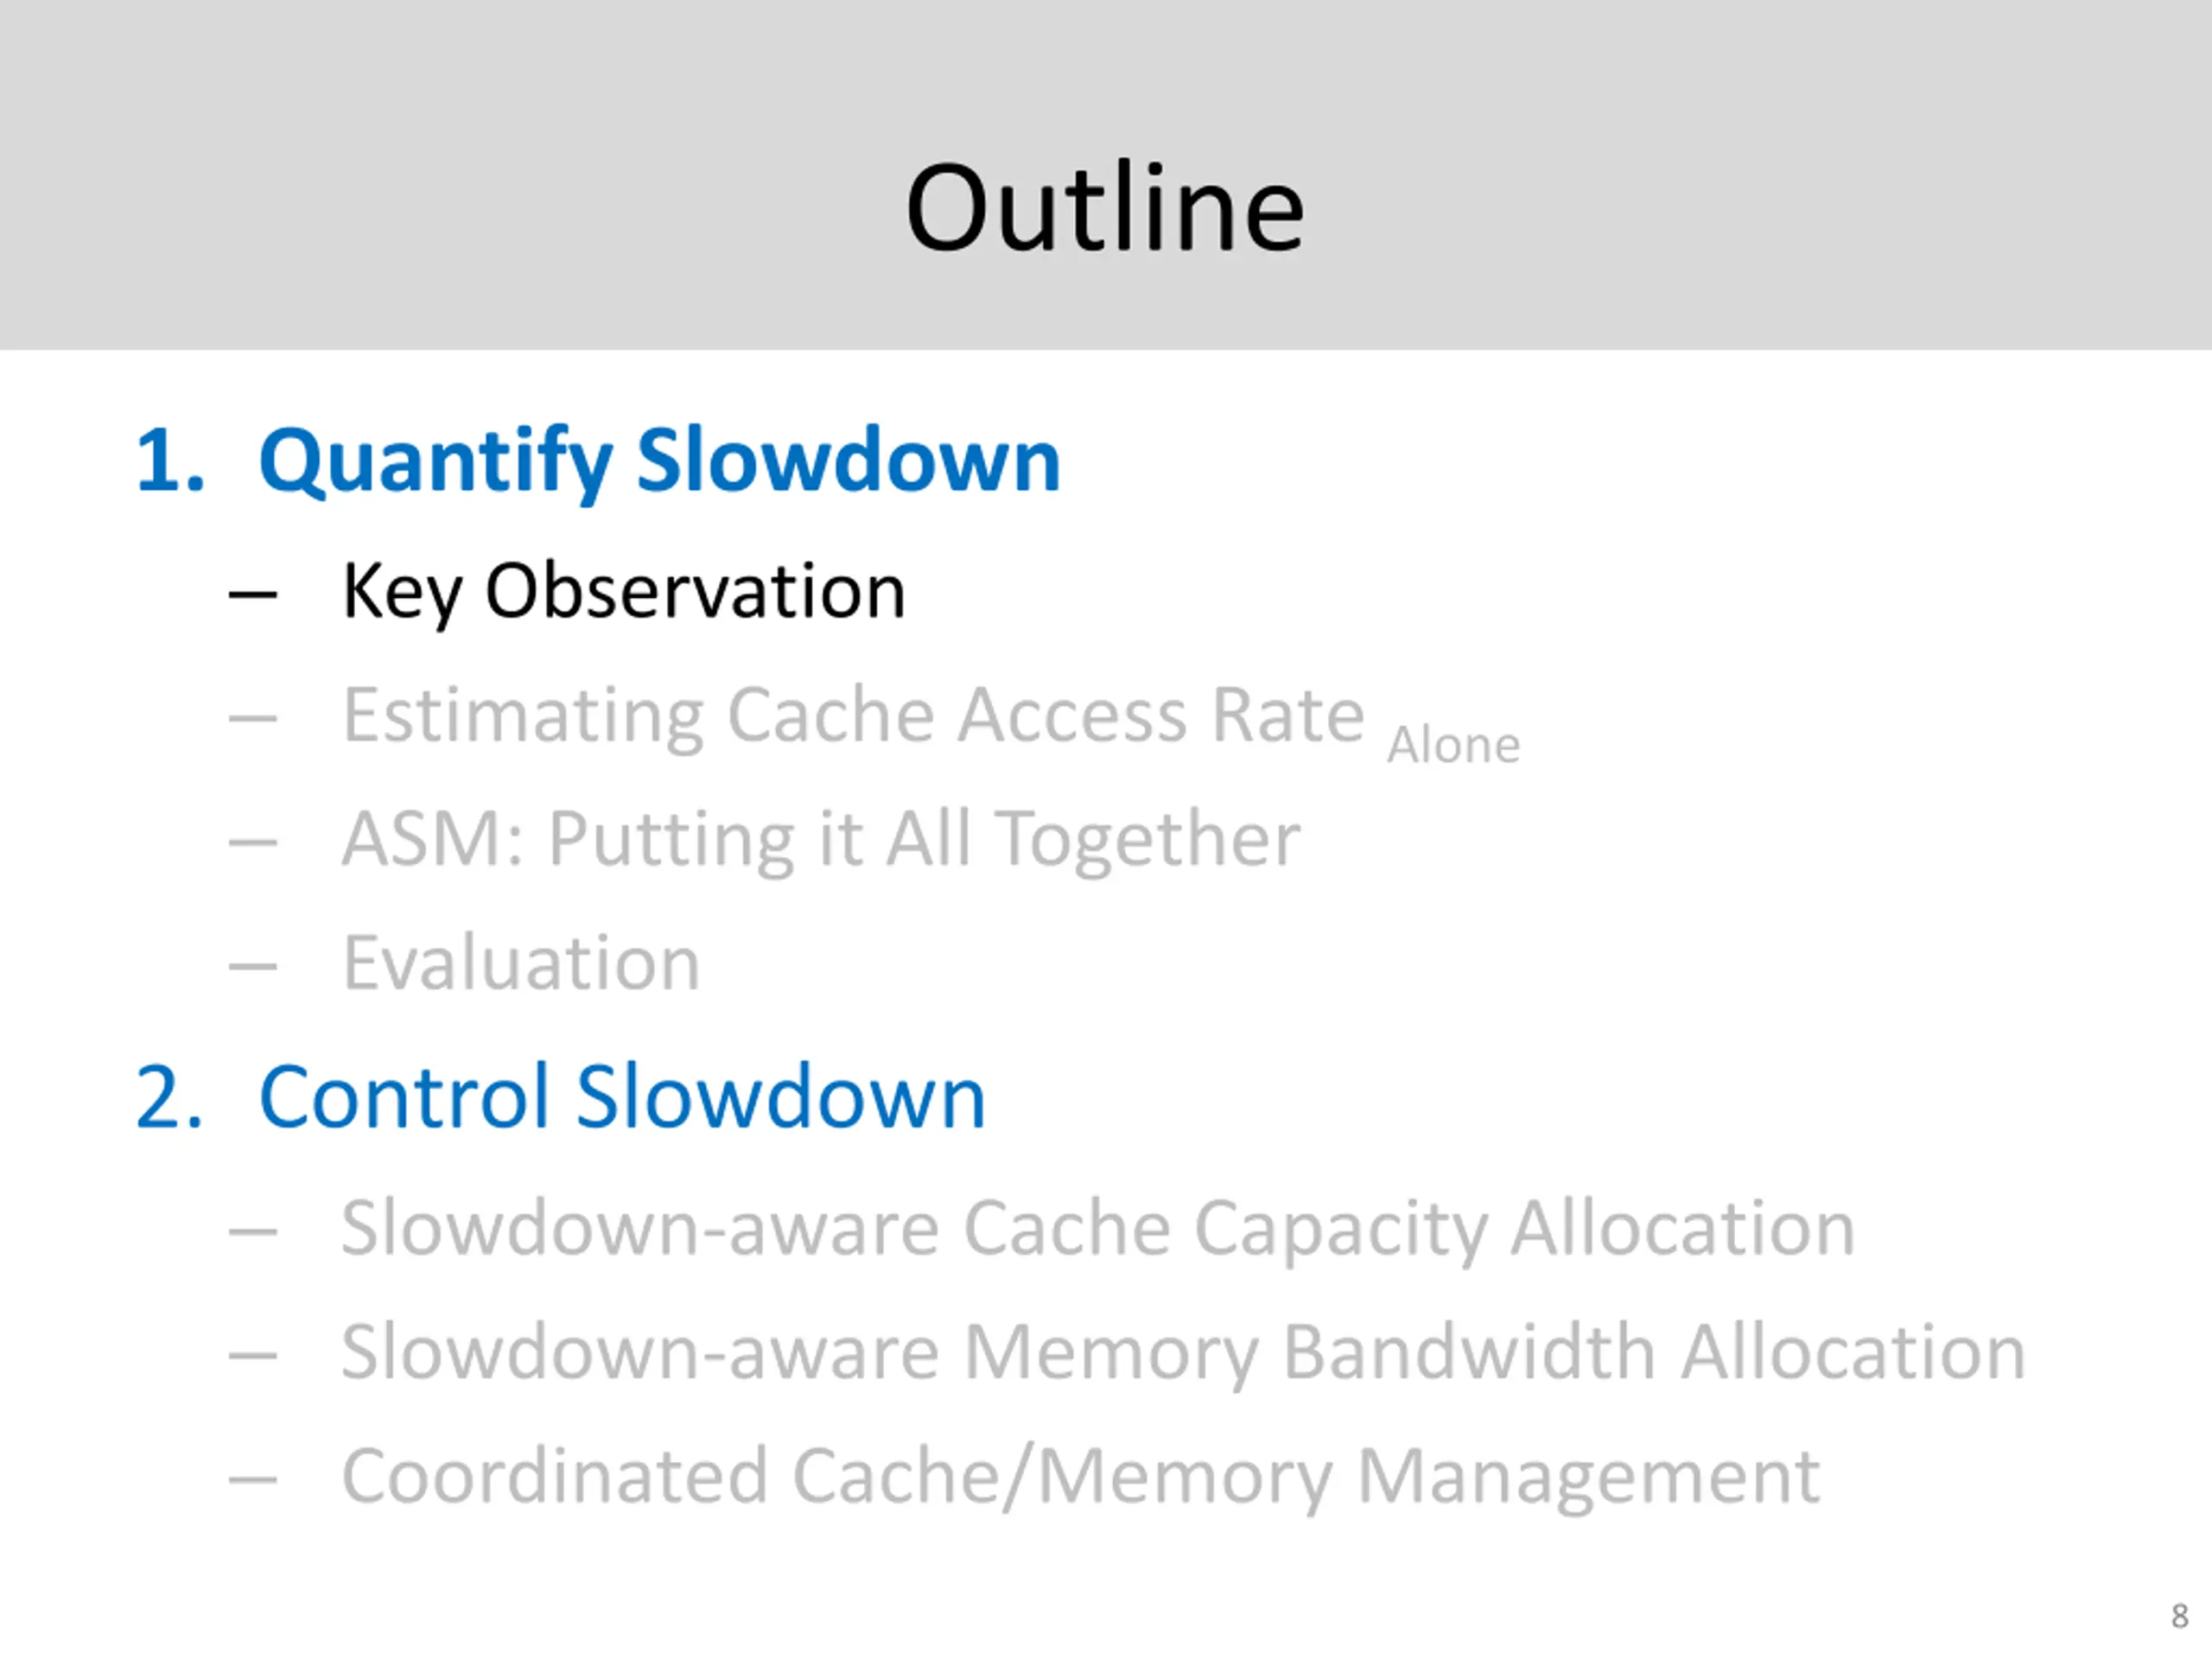Click the number "2." list marker
Image resolution: width=2212 pixels, height=1659 pixels.
pos(169,1097)
